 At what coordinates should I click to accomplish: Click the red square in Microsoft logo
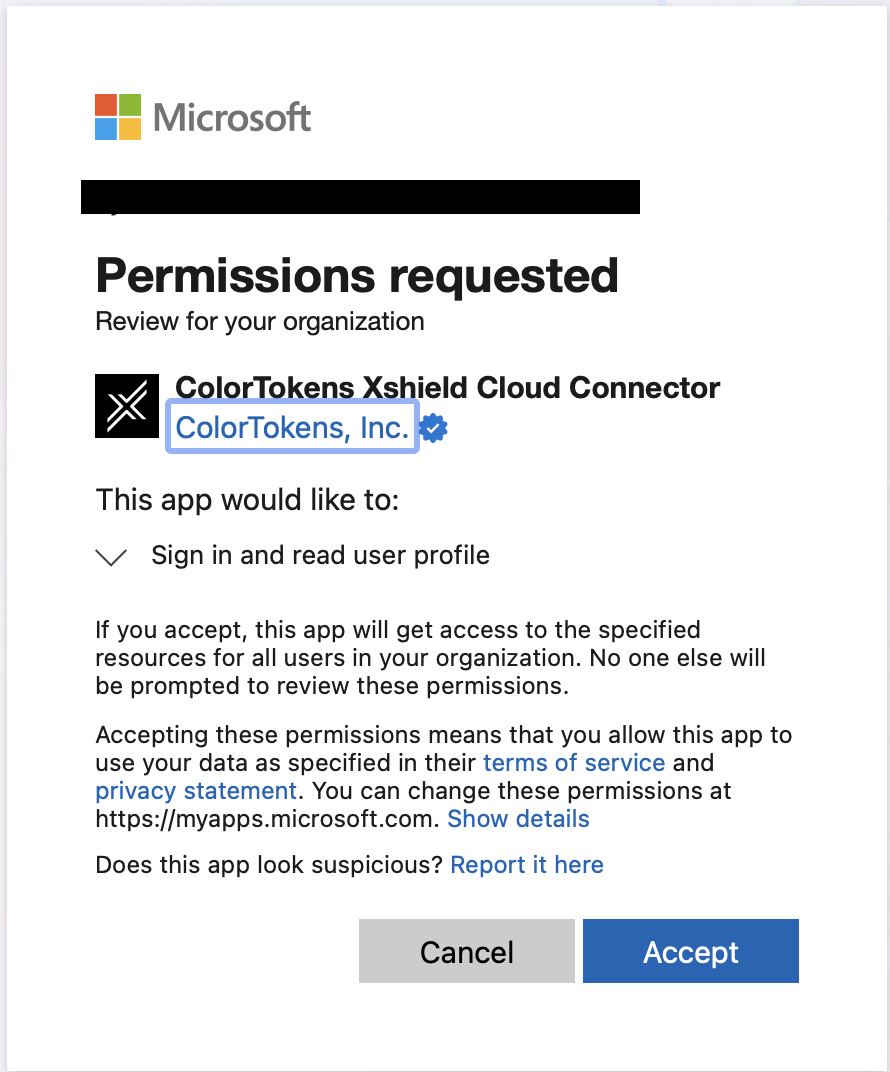click(104, 103)
